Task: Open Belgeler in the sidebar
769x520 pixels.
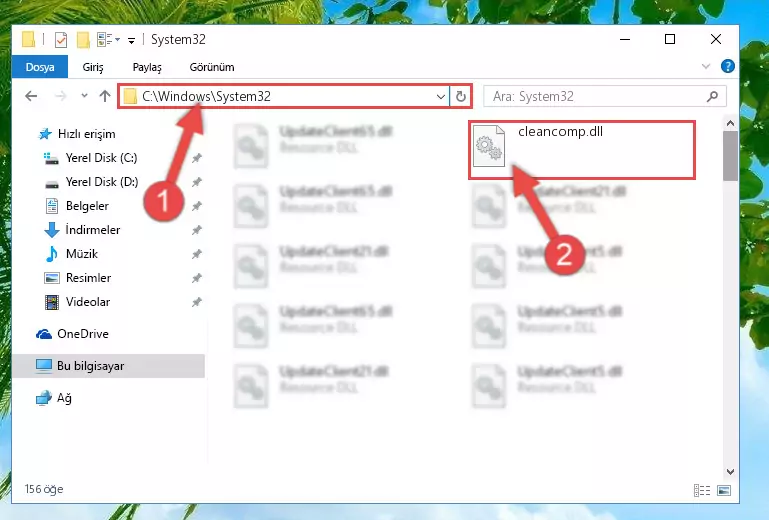Action: coord(87,206)
